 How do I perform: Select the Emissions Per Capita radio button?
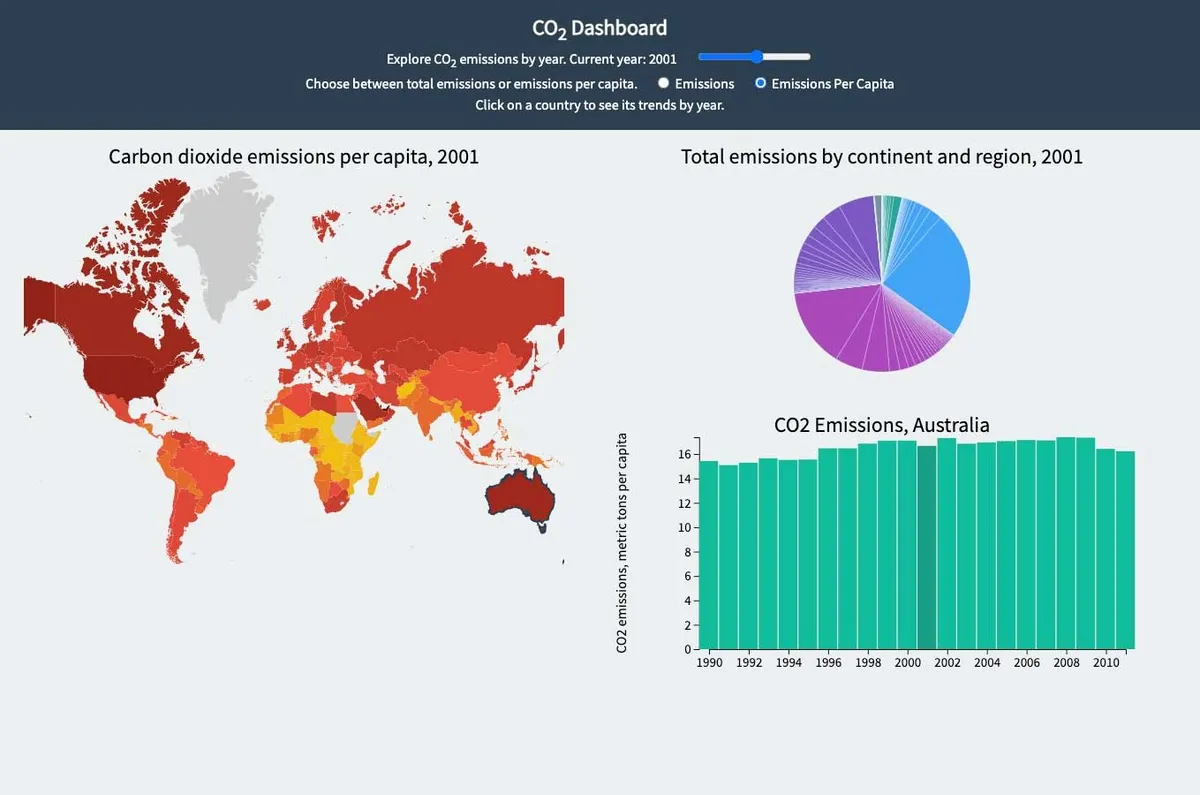point(760,84)
